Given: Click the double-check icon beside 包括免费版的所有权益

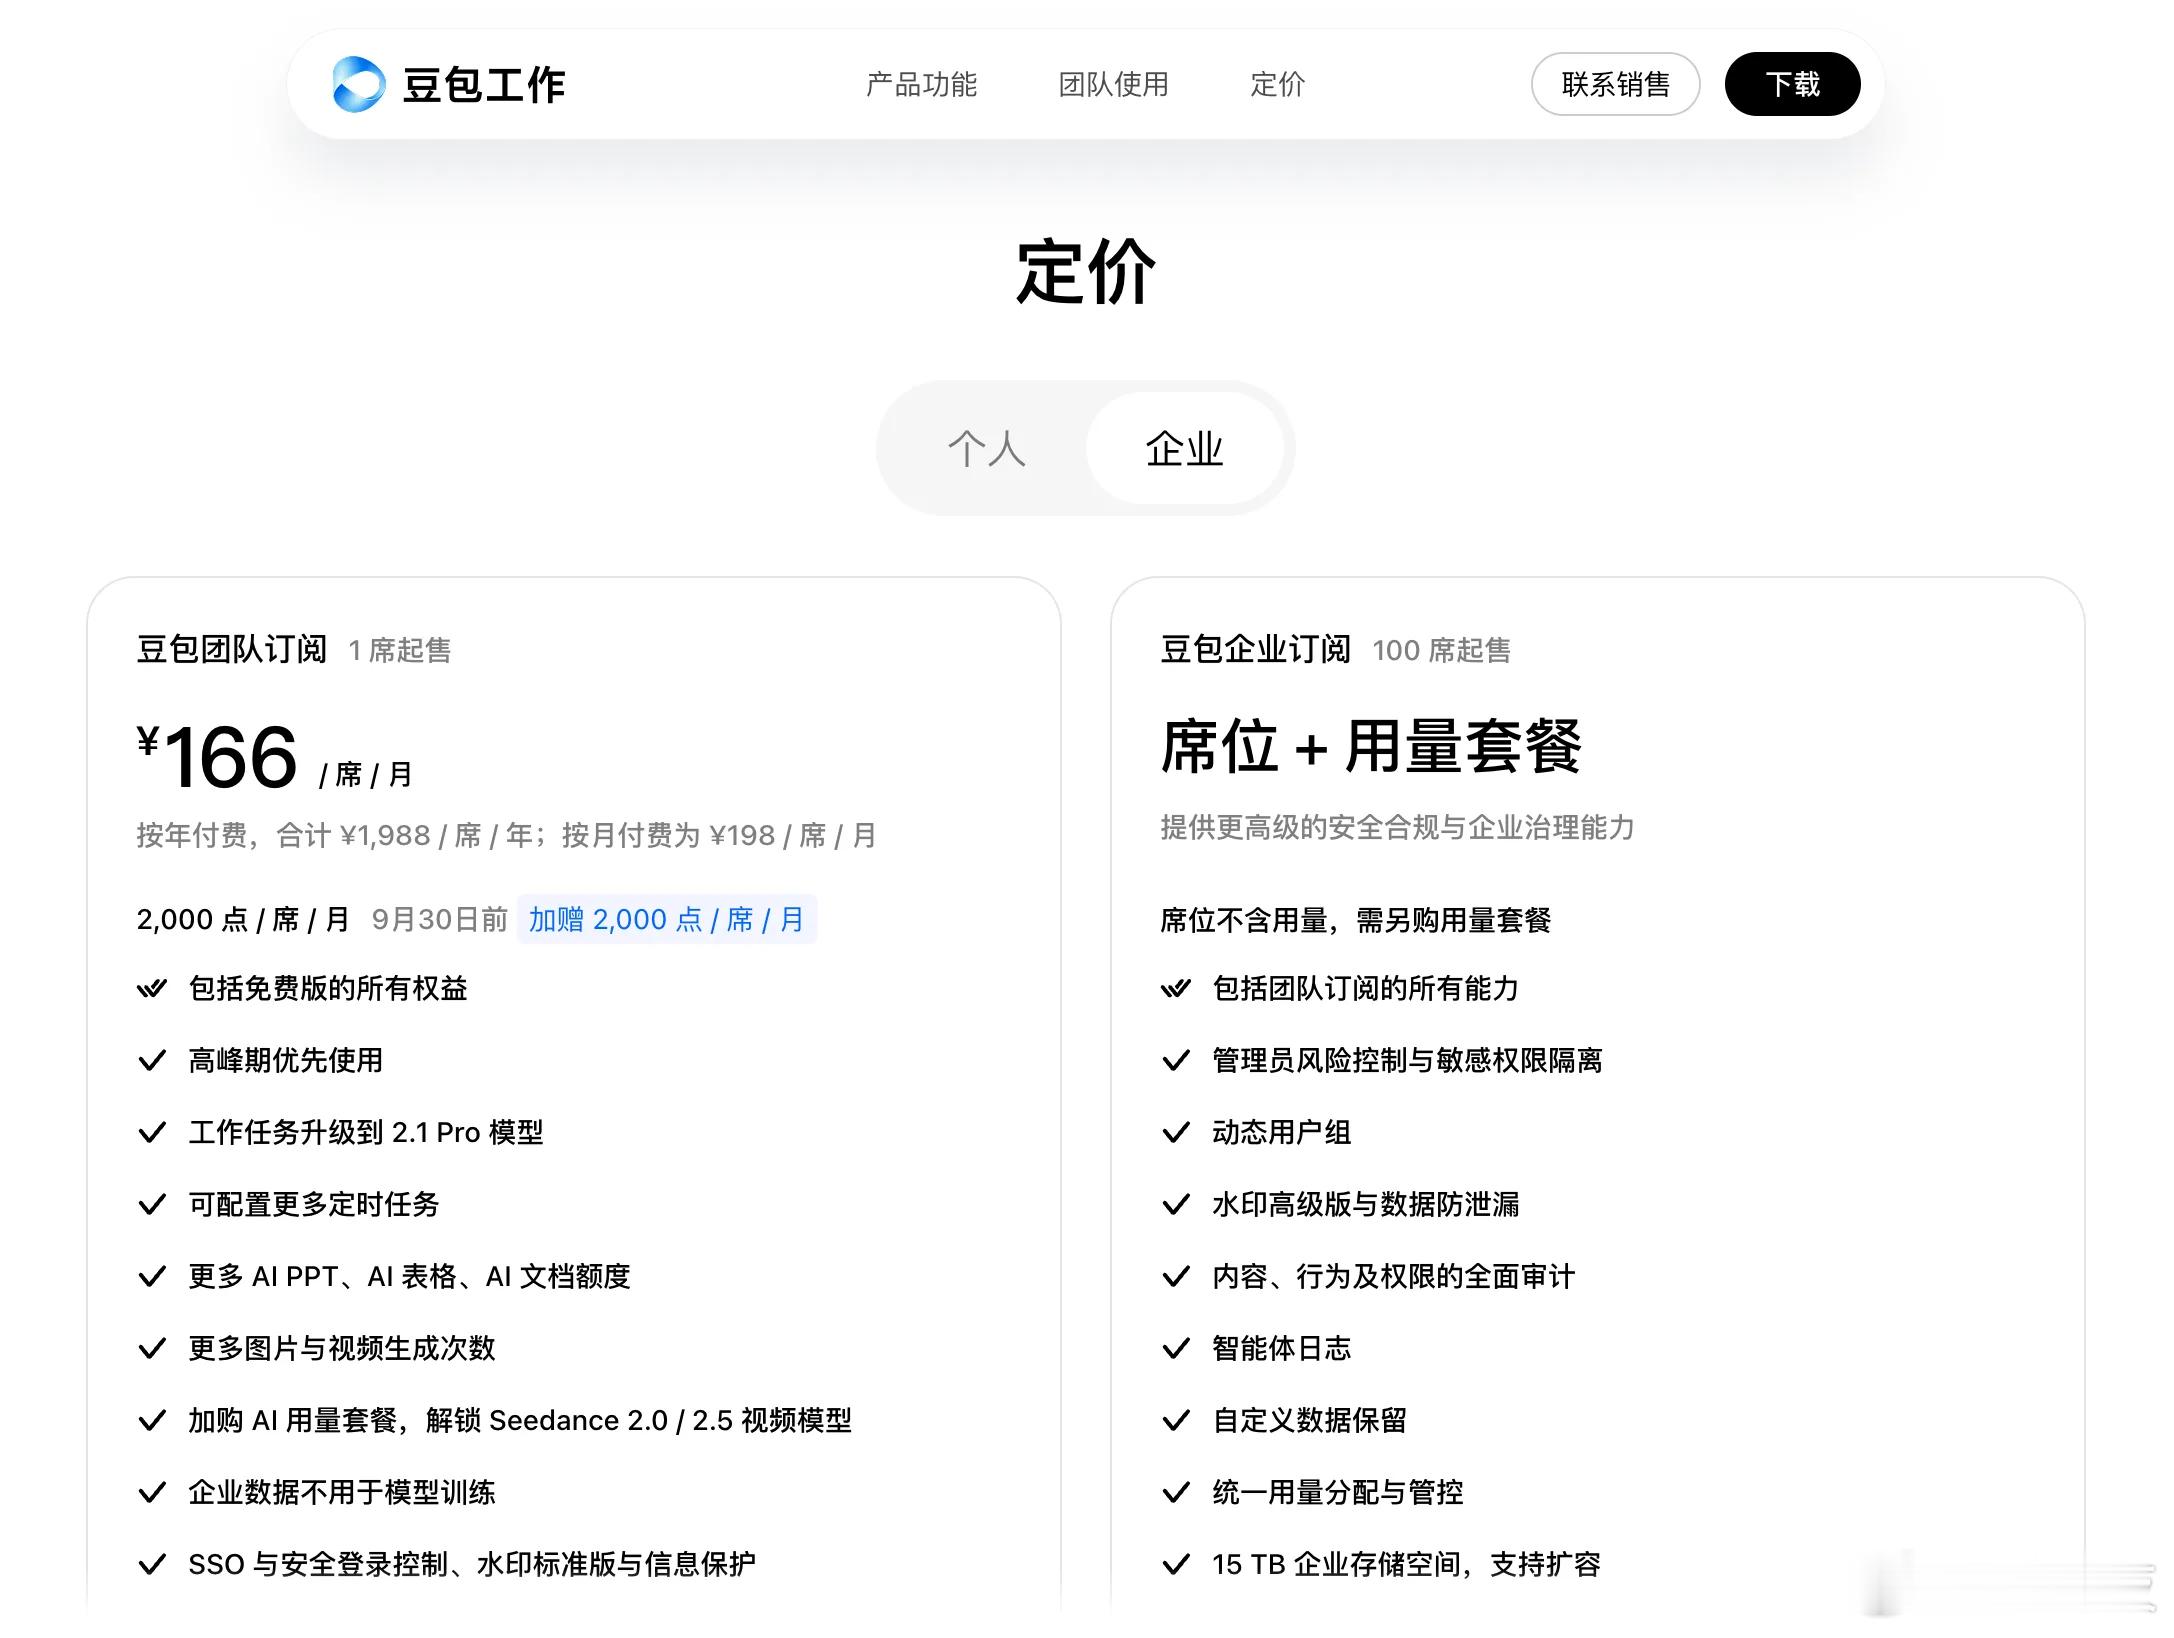Looking at the screenshot, I should click(x=152, y=989).
